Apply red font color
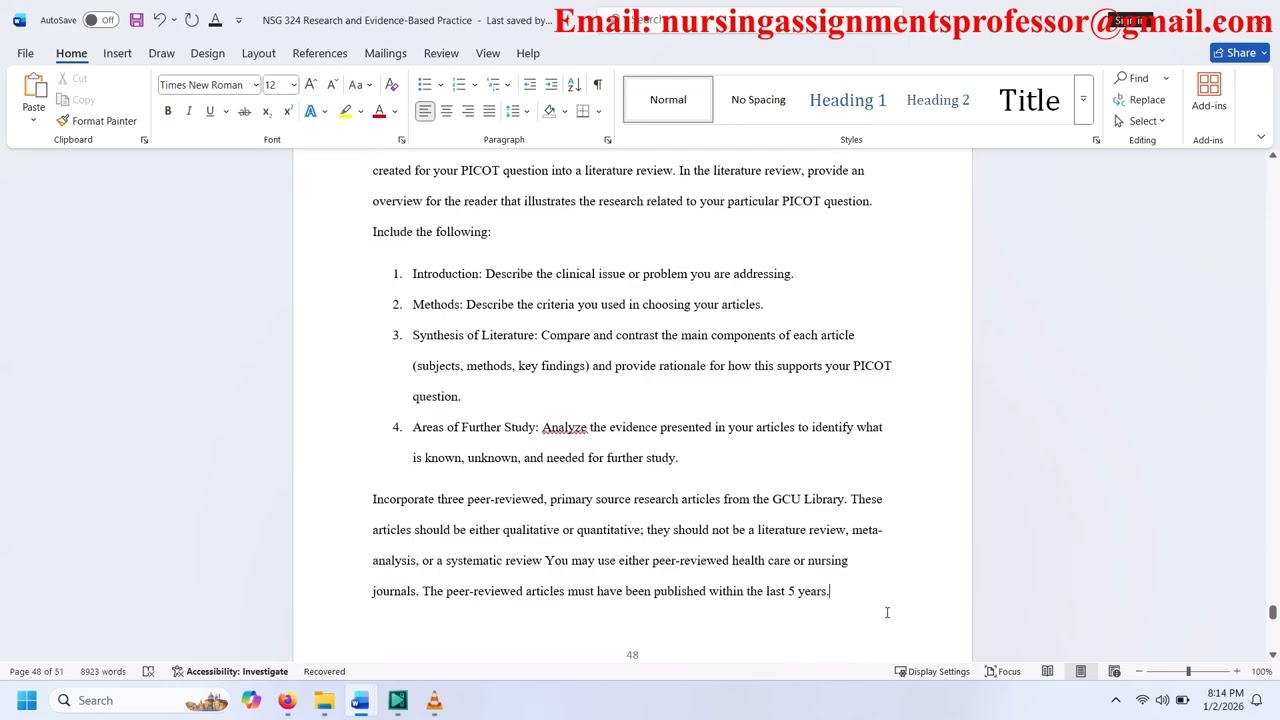 click(379, 111)
